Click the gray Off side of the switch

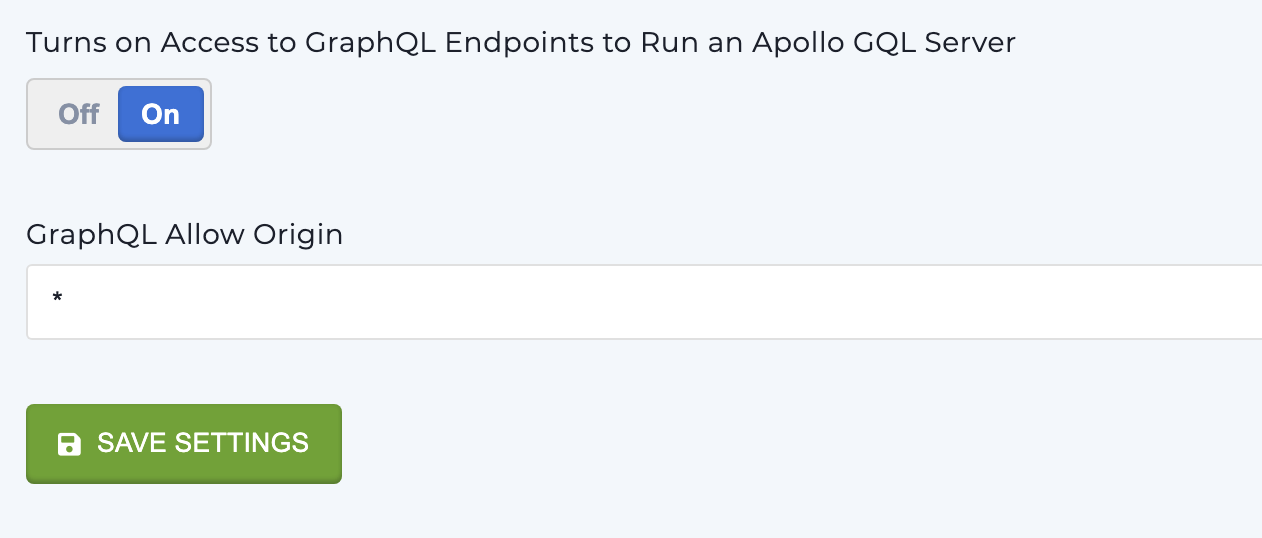tap(78, 114)
